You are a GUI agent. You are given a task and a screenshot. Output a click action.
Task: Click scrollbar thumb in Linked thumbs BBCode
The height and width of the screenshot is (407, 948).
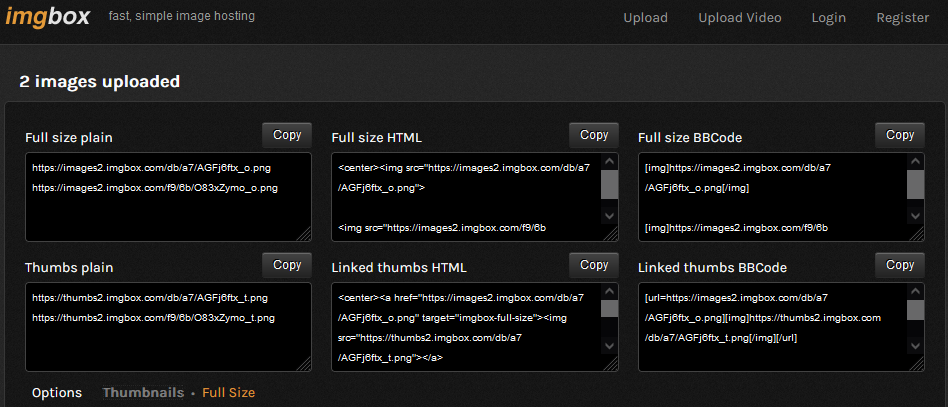pos(915,309)
